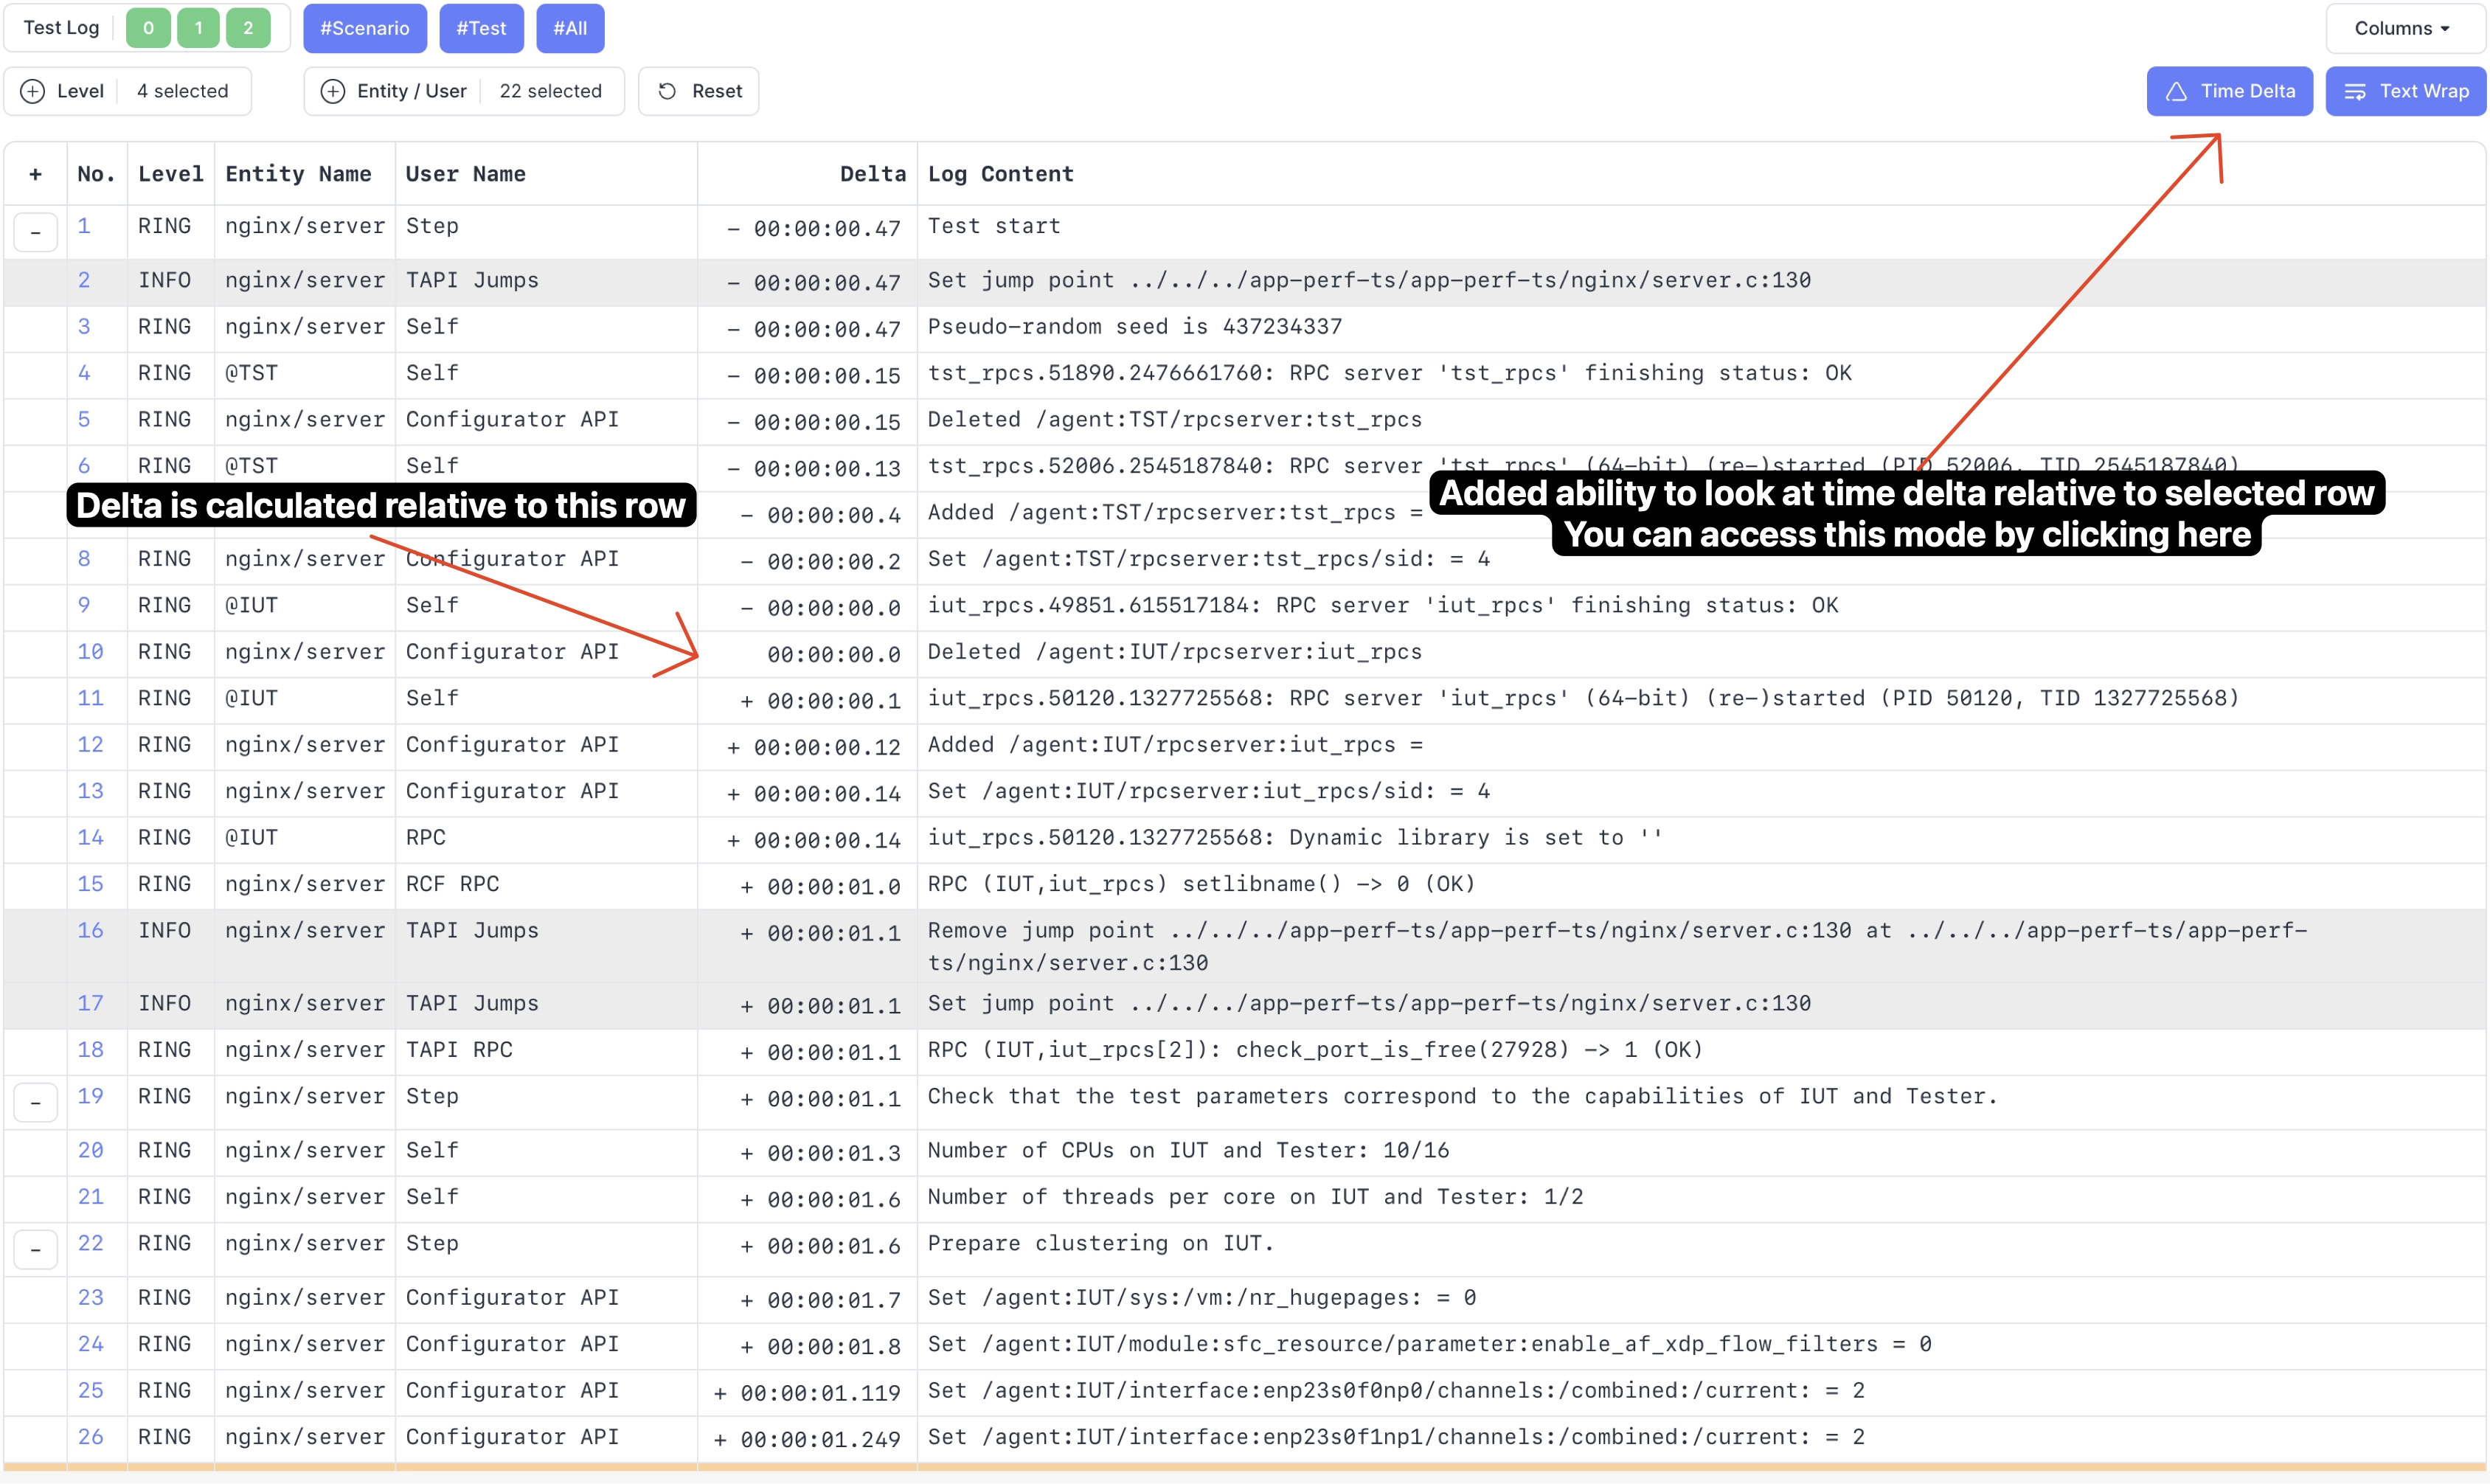This screenshot has width=2490, height=1484.
Task: Click the #All filter button
Action: point(569,28)
